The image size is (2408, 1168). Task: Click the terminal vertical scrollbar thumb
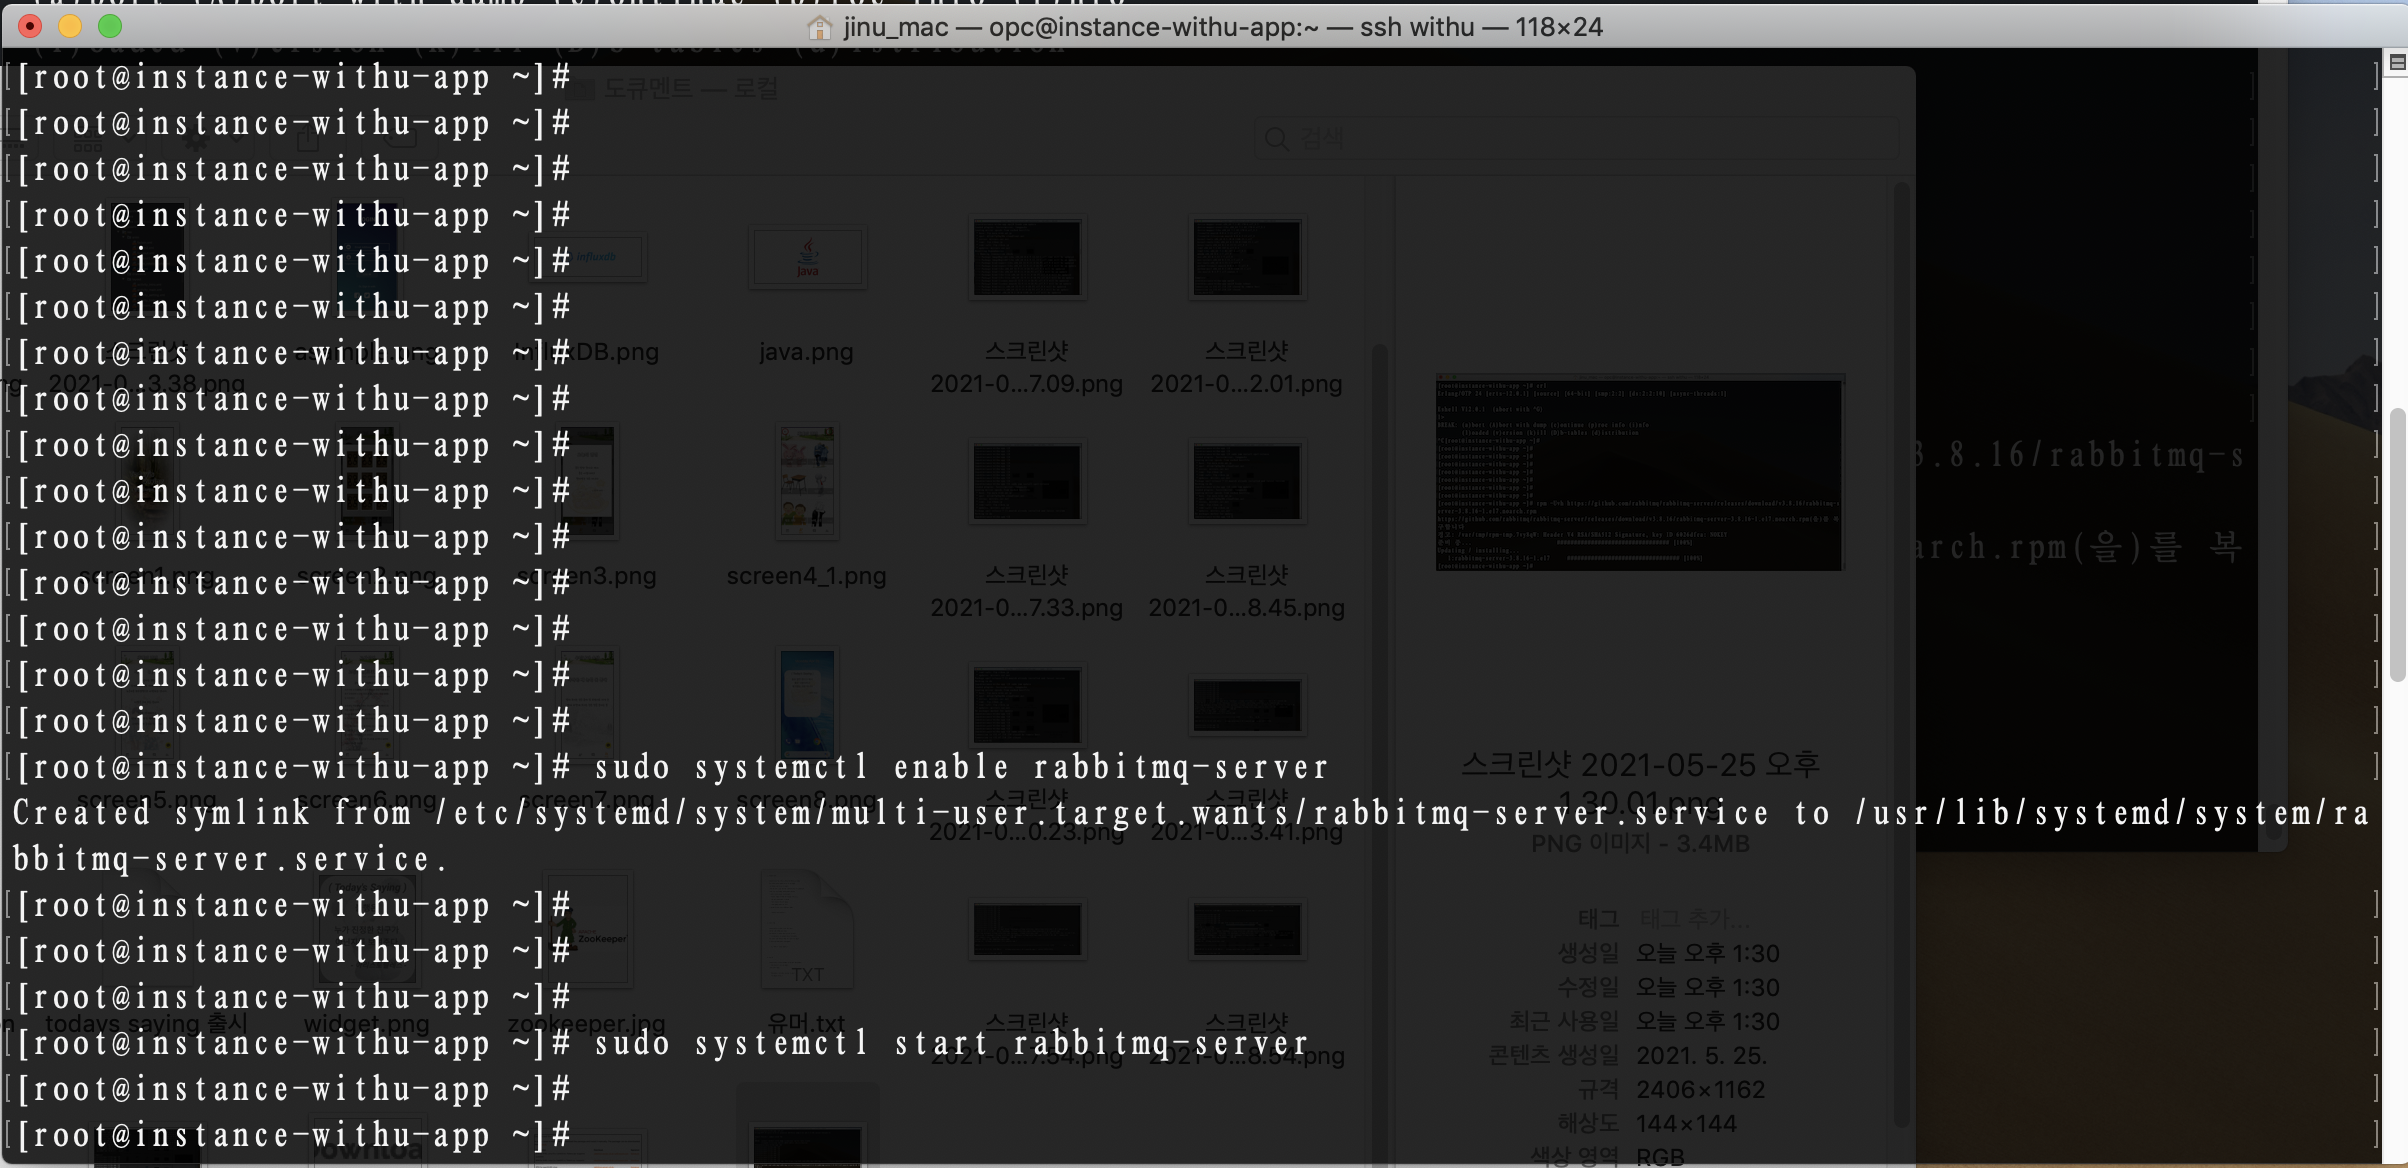pyautogui.click(x=2397, y=545)
